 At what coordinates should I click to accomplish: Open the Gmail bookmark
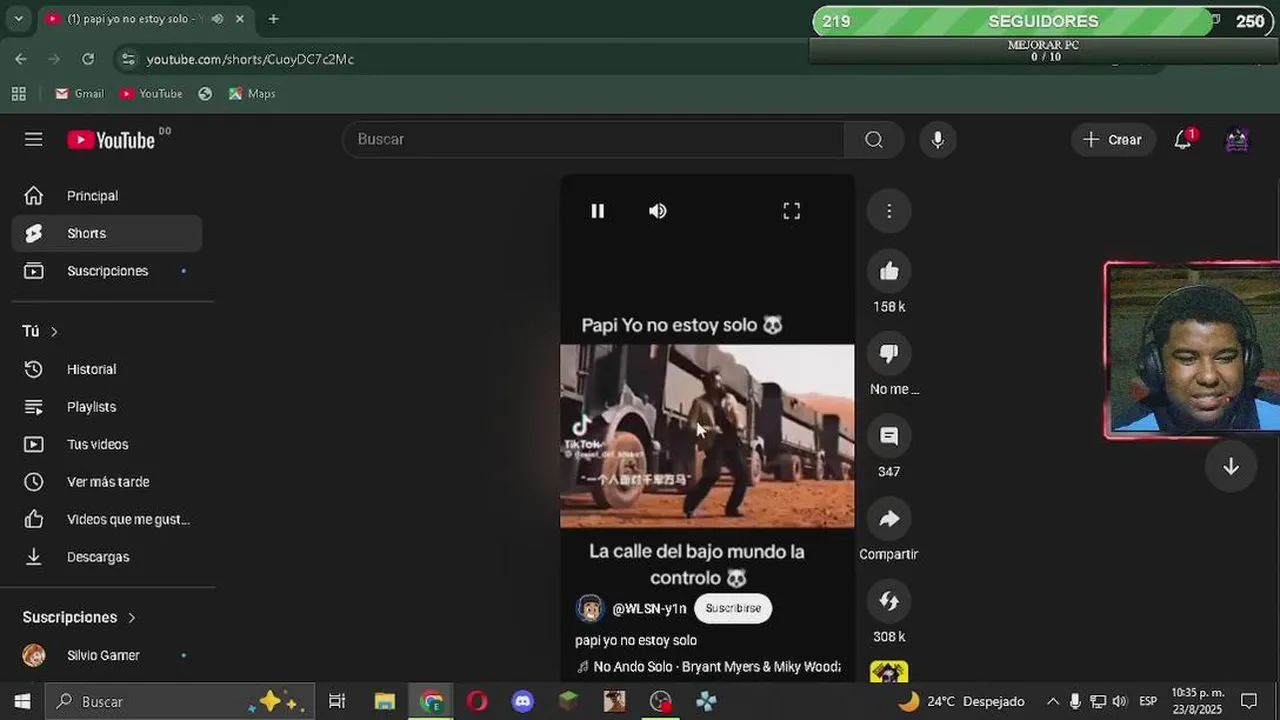(79, 93)
